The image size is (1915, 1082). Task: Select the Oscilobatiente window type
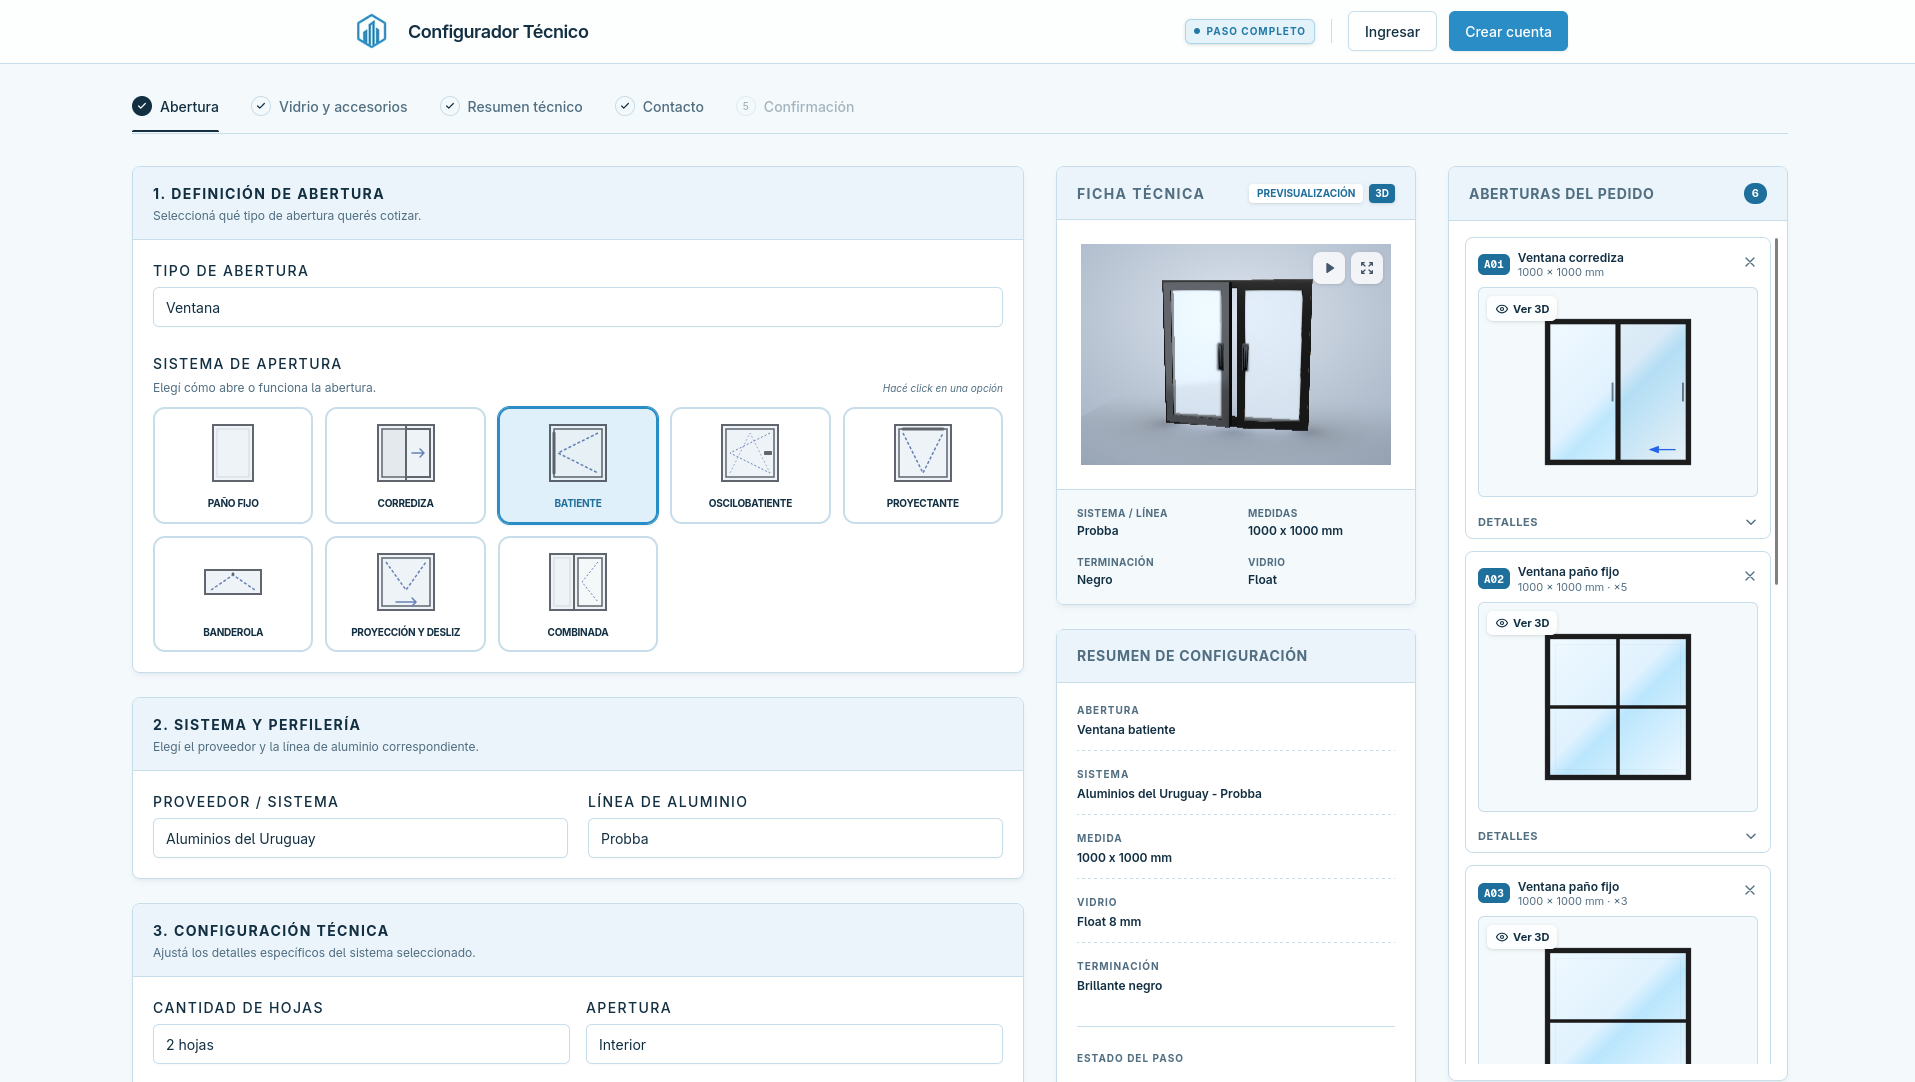750,465
